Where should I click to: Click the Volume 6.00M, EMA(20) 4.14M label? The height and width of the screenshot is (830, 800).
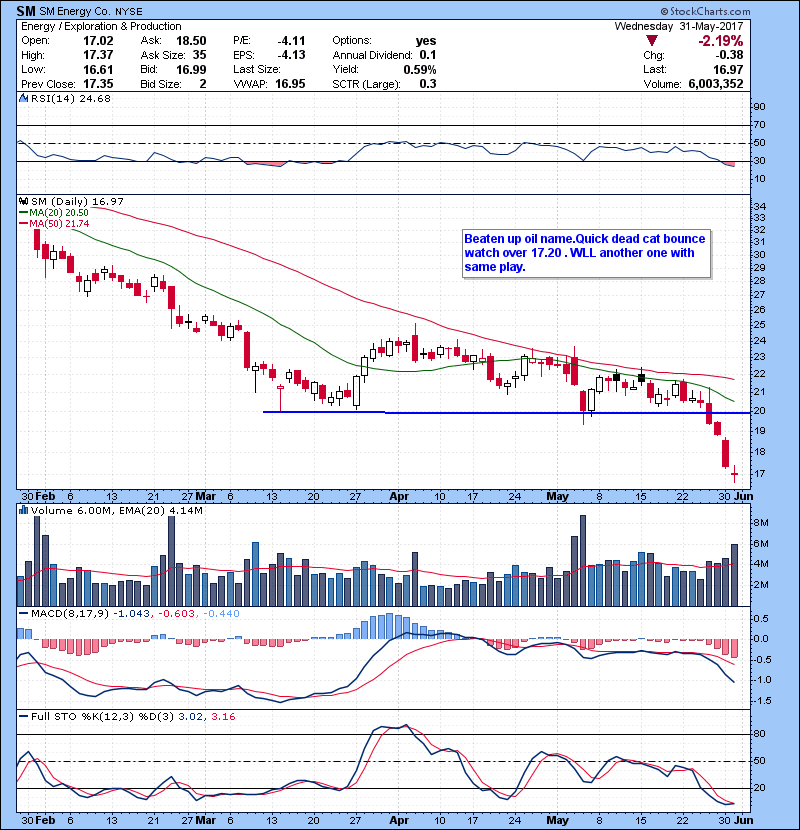click(116, 510)
